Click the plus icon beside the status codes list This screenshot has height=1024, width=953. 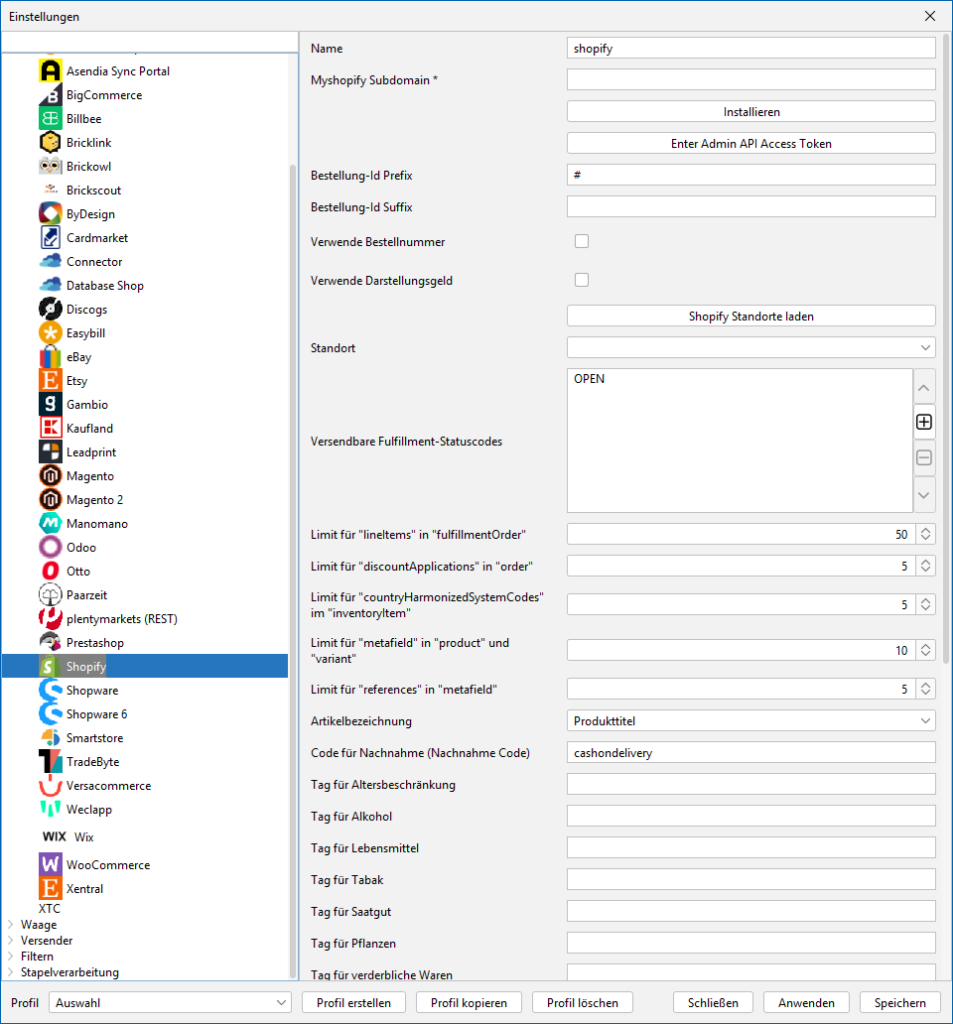tap(924, 423)
